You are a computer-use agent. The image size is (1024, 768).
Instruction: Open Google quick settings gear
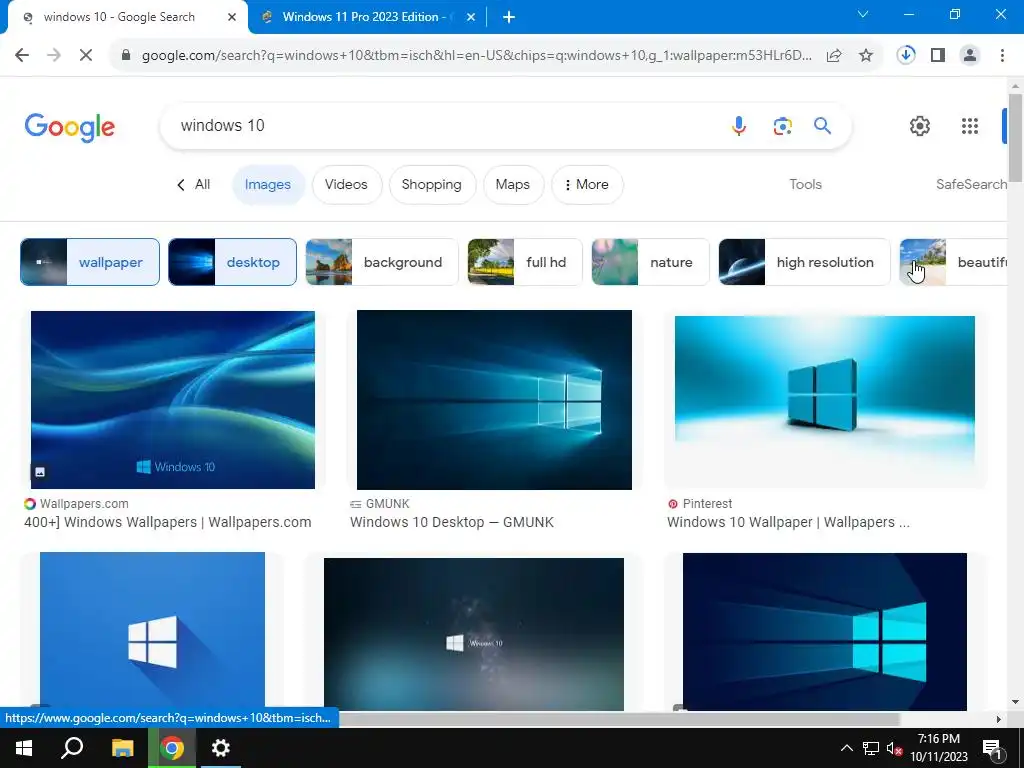[x=920, y=126]
